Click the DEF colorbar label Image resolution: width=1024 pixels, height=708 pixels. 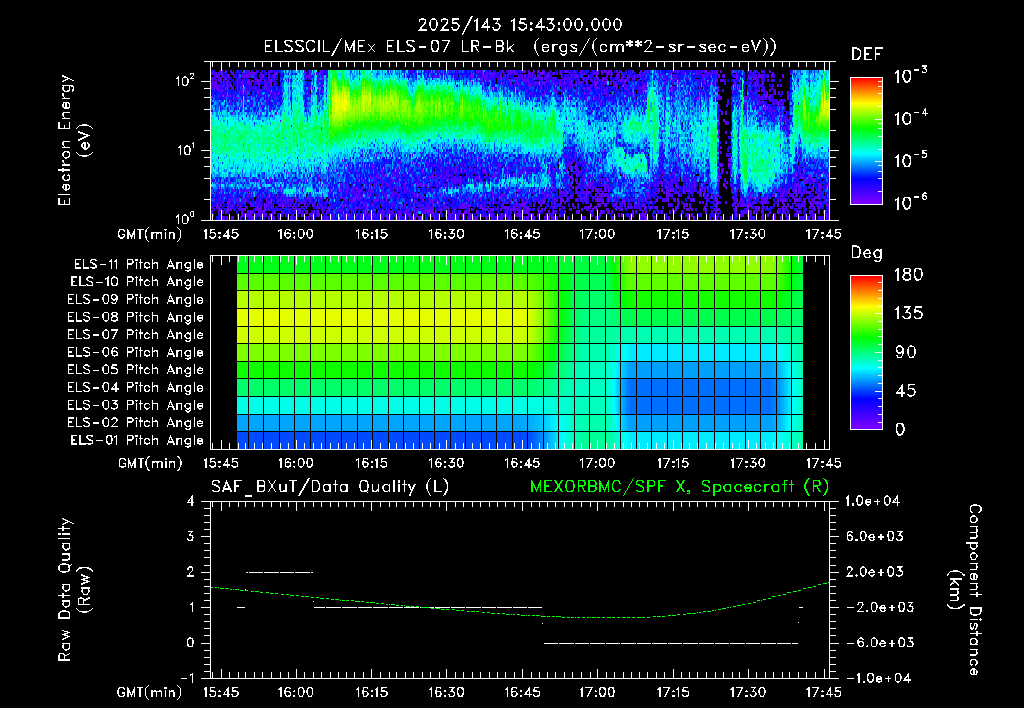867,54
